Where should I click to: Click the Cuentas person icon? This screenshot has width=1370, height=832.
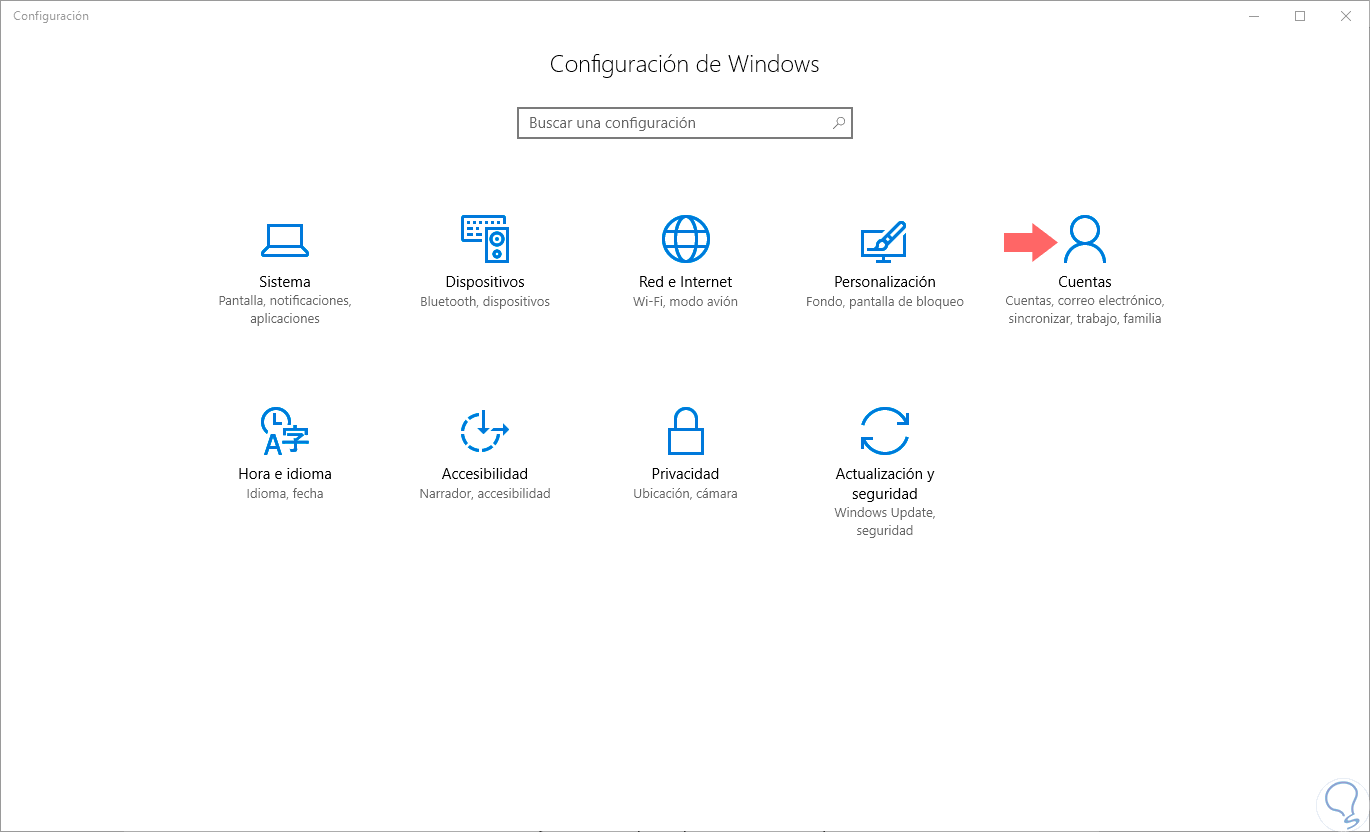point(1085,239)
